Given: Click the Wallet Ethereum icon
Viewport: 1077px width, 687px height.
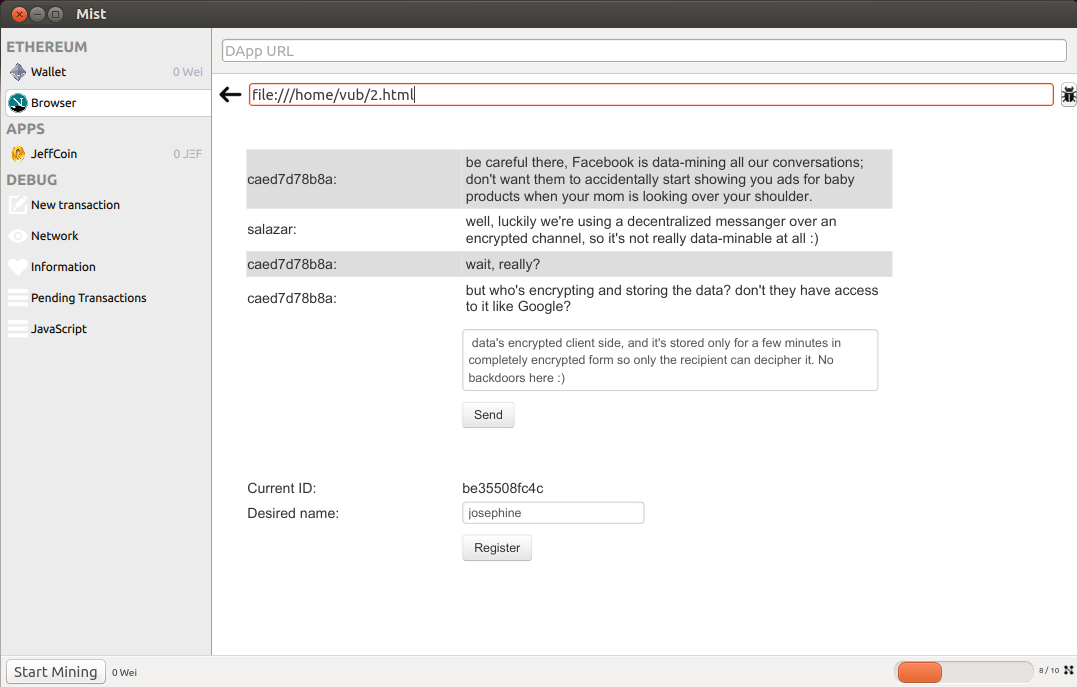Looking at the screenshot, I should coord(17,72).
